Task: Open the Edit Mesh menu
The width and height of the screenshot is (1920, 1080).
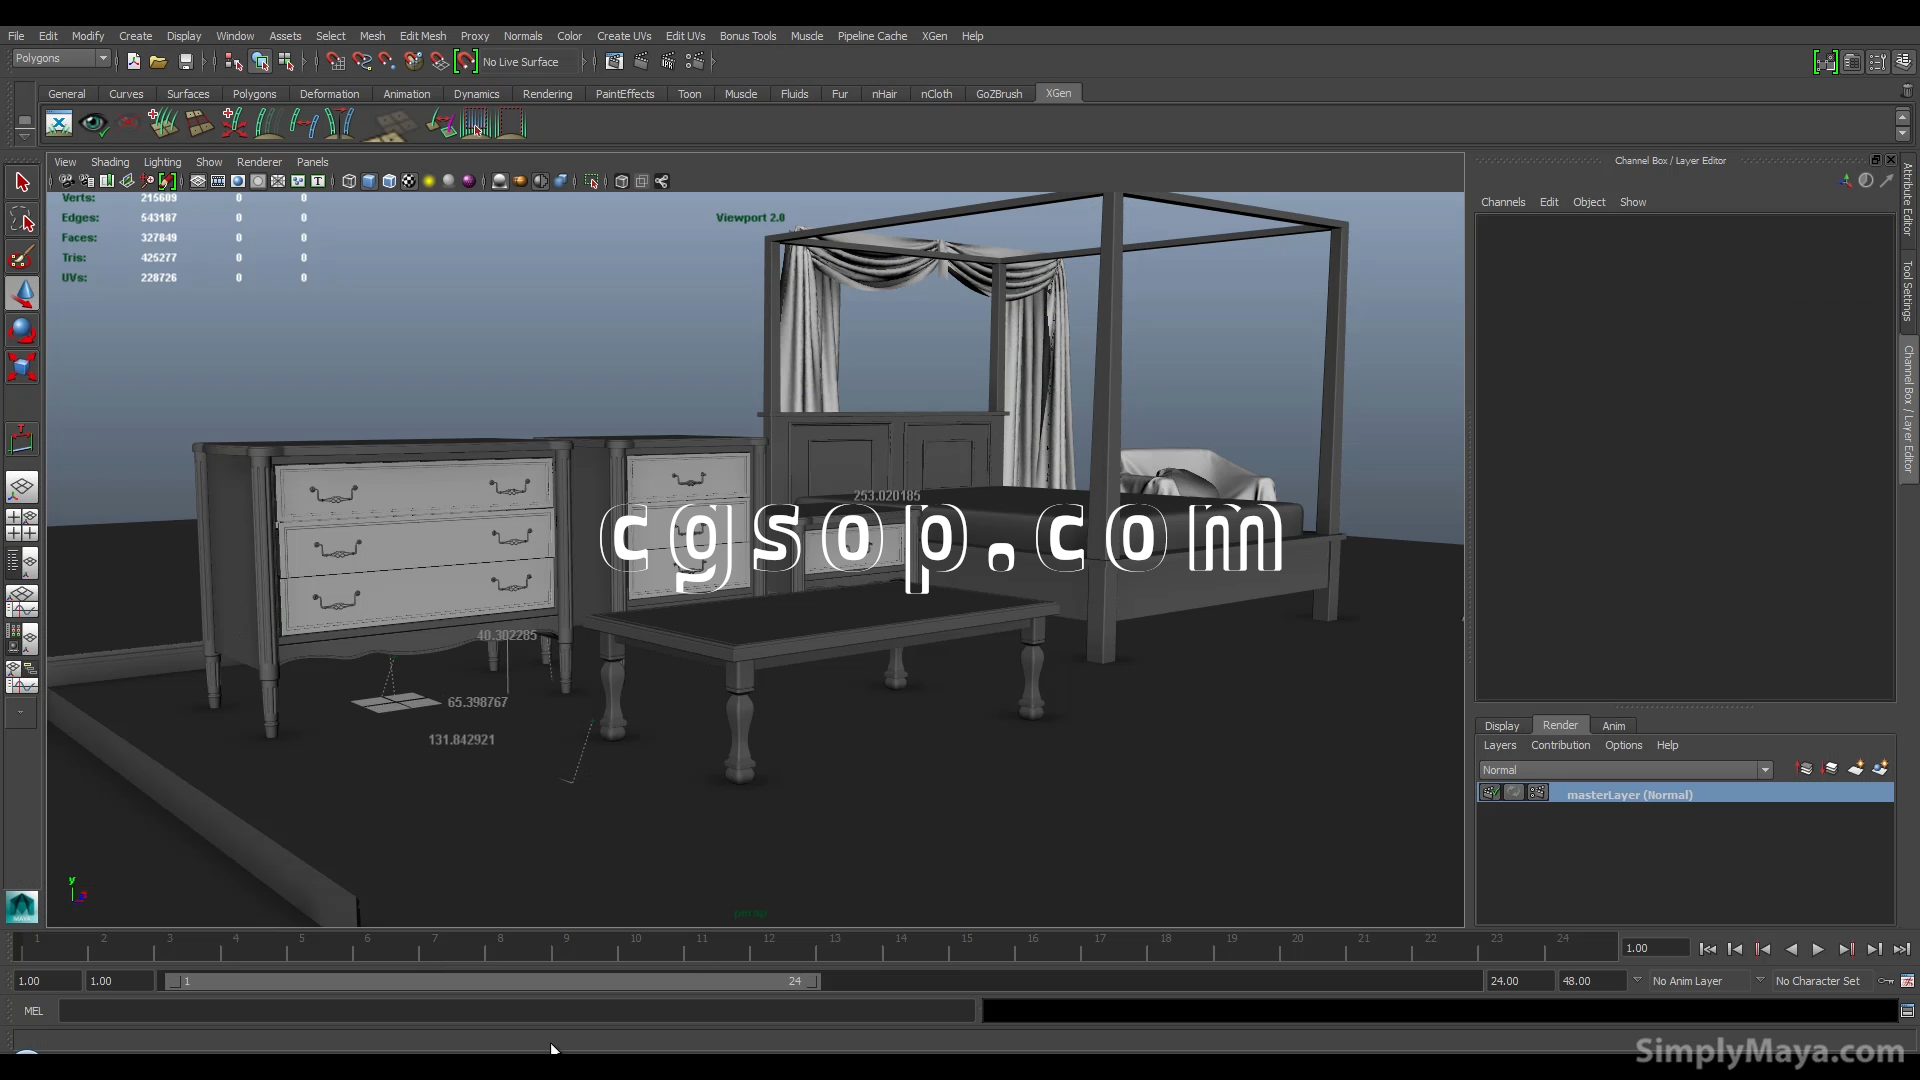Action: [422, 36]
